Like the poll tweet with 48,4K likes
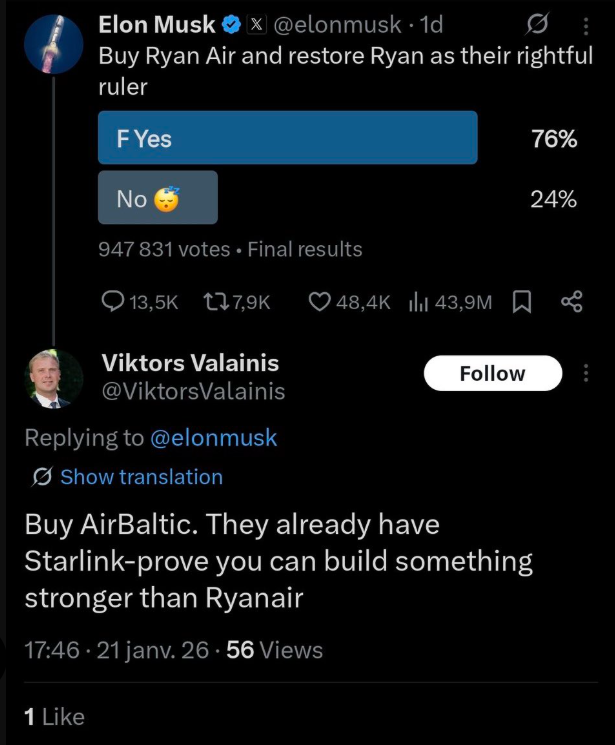 pos(320,301)
